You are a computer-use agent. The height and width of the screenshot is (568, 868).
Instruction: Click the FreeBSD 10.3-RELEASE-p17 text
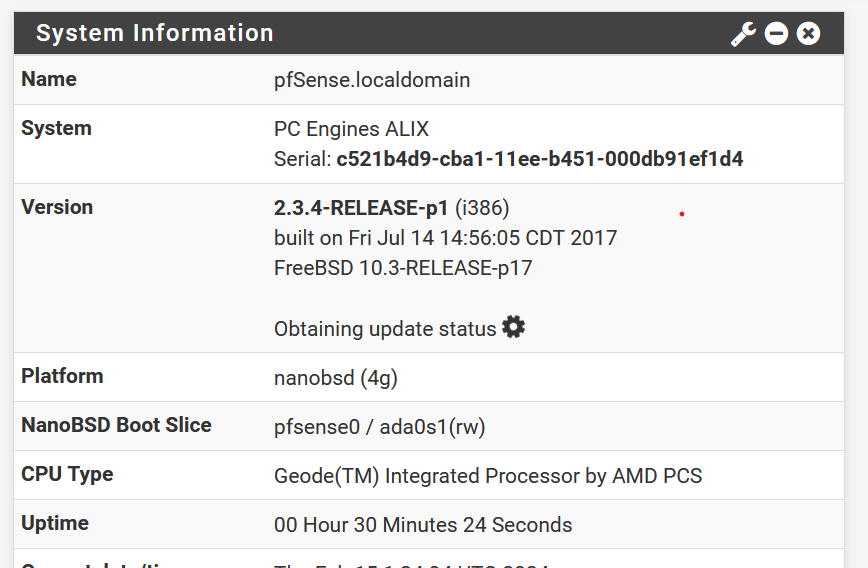click(x=403, y=268)
